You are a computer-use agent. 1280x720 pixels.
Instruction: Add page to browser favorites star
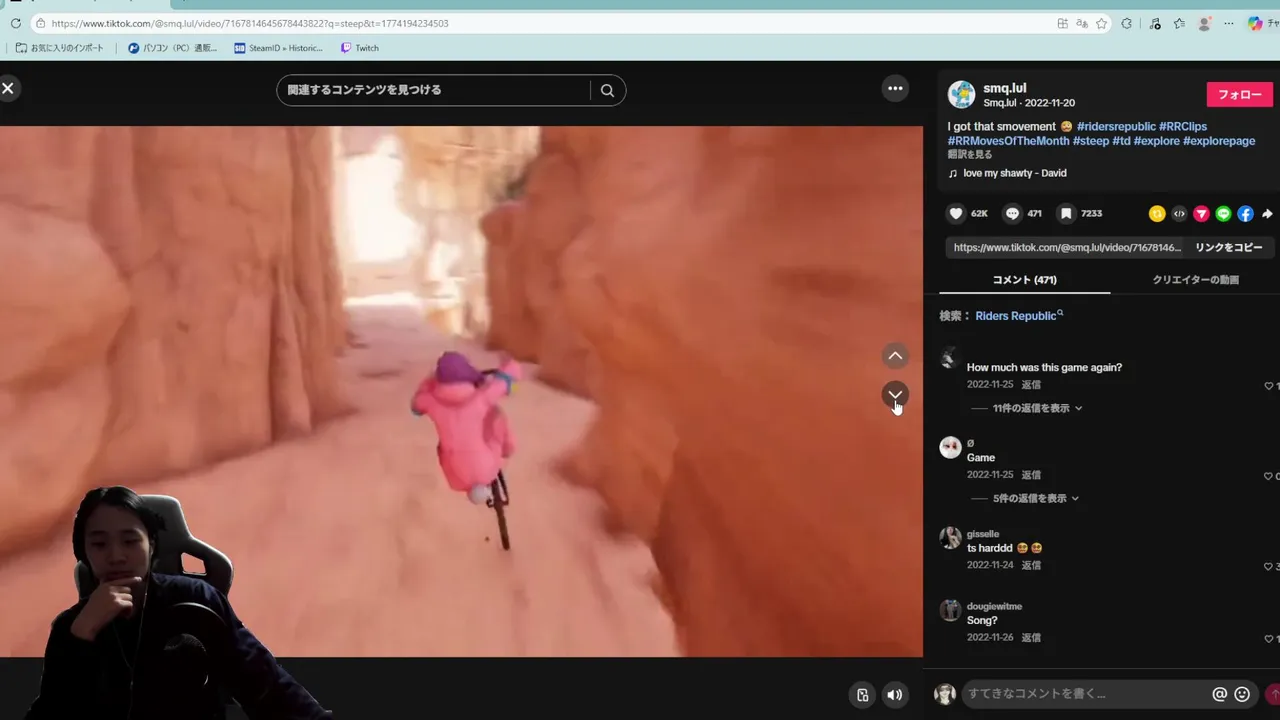1101,23
